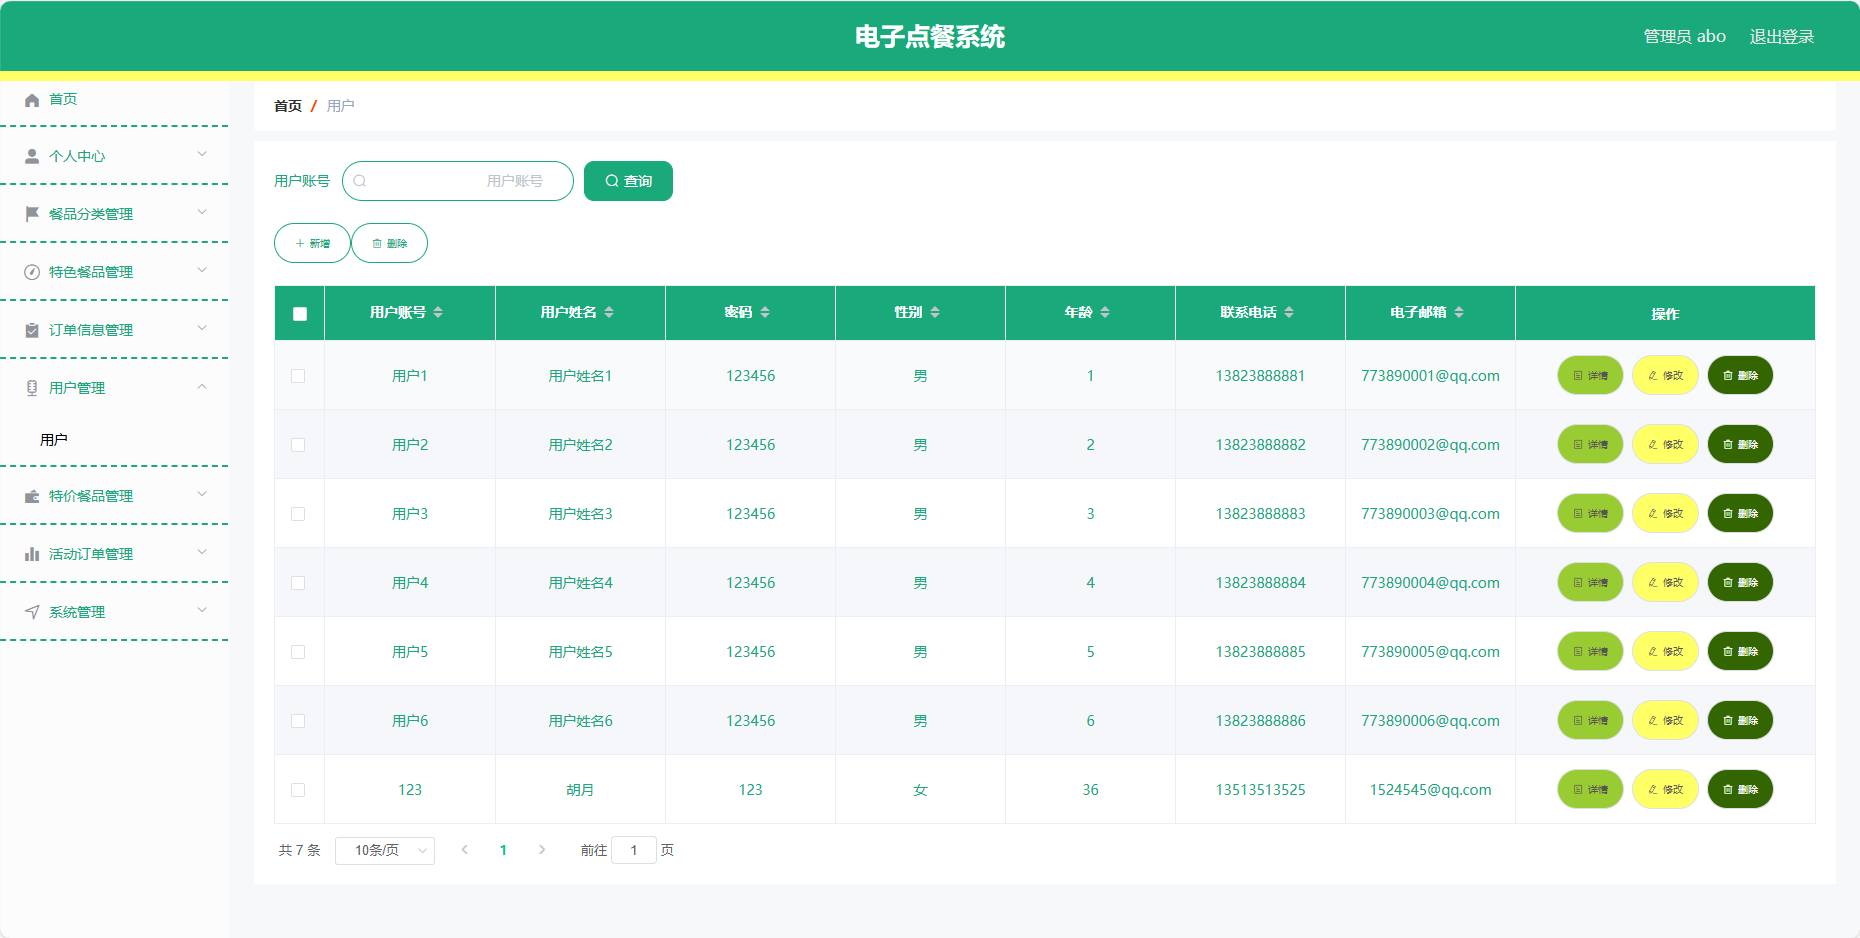
Task: Expand the 系统管理 chevron
Action: point(202,610)
